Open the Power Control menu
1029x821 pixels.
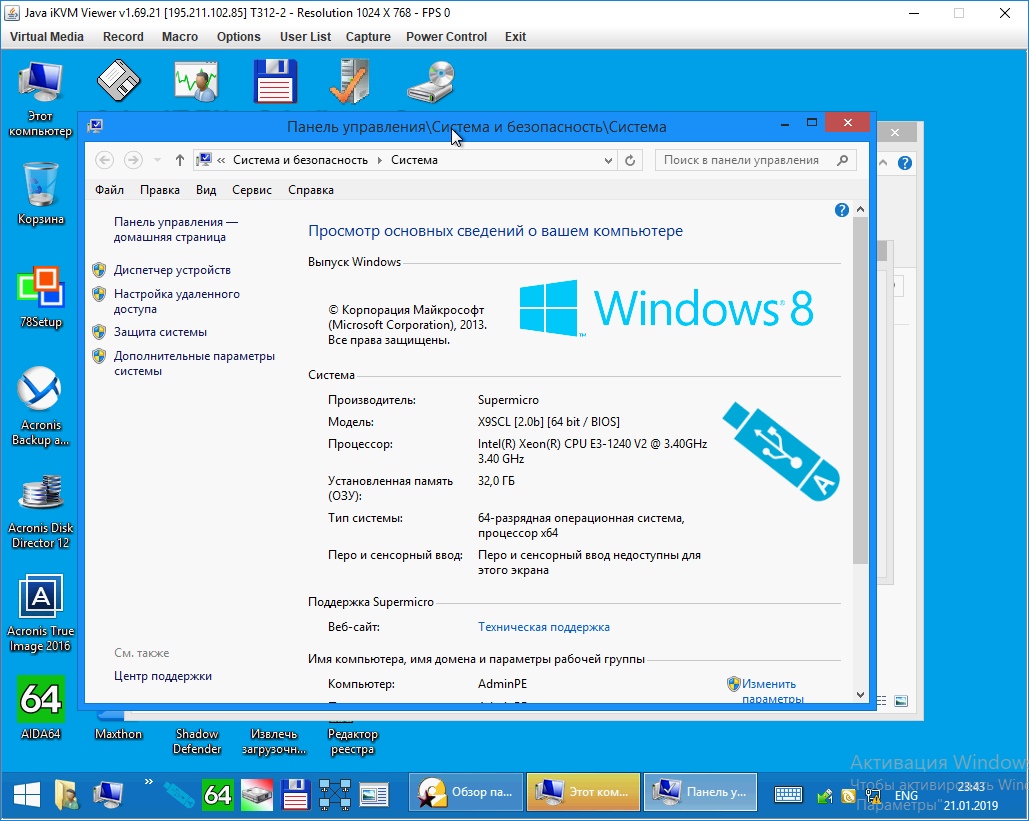click(x=446, y=37)
